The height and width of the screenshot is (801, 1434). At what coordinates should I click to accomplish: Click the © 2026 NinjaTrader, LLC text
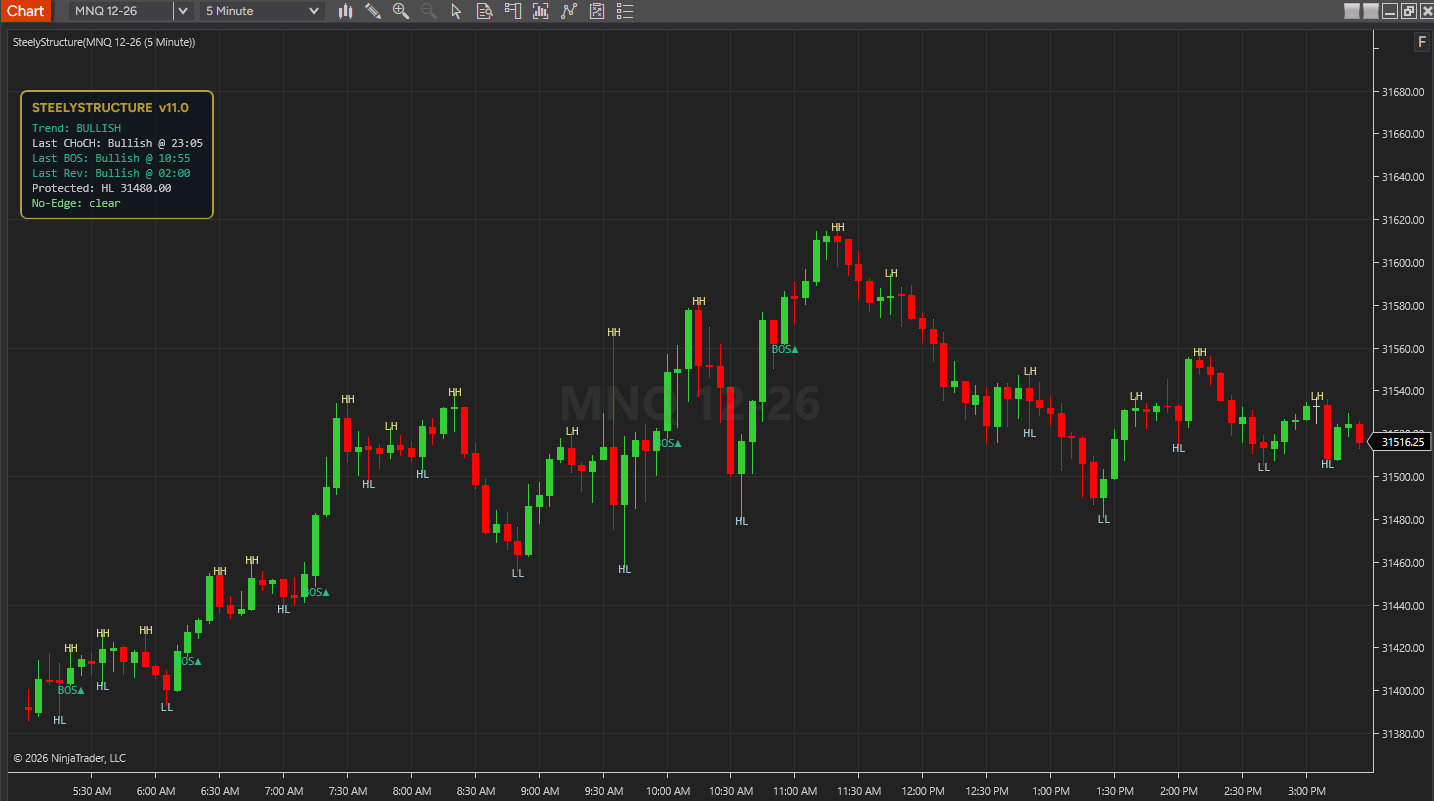click(x=69, y=758)
